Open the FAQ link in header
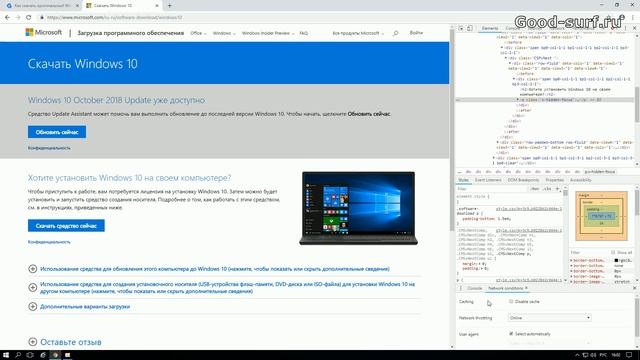640x360 pixels. (x=303, y=33)
